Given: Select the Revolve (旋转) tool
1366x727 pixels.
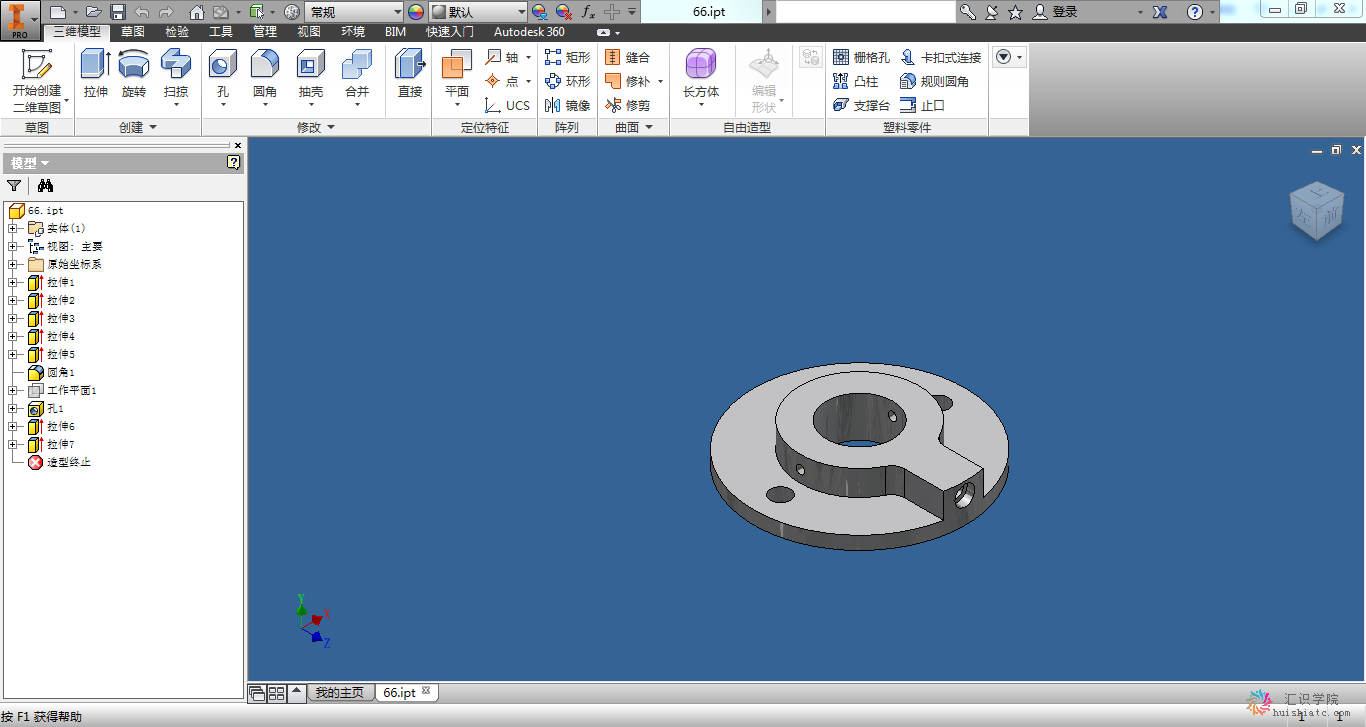Looking at the screenshot, I should point(134,74).
